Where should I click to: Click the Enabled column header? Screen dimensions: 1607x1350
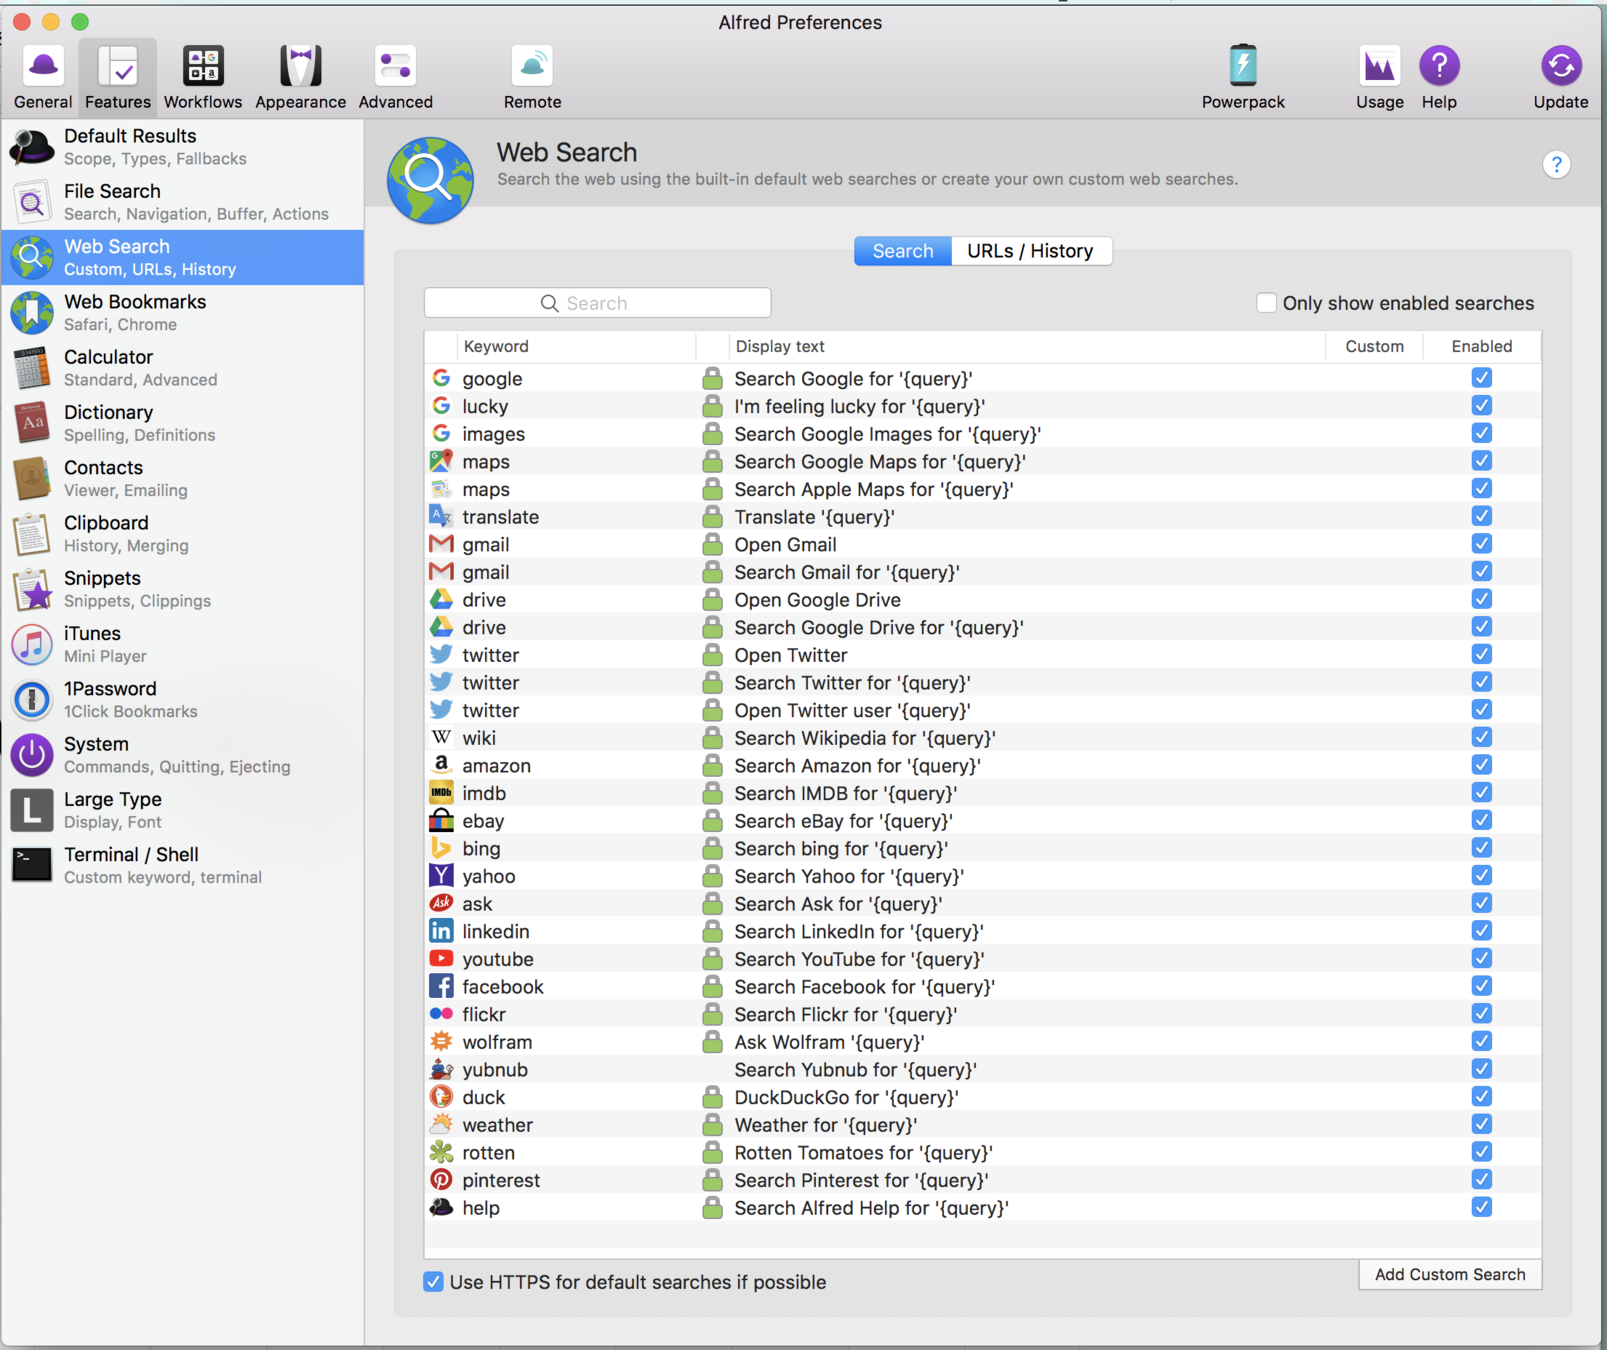coord(1482,346)
